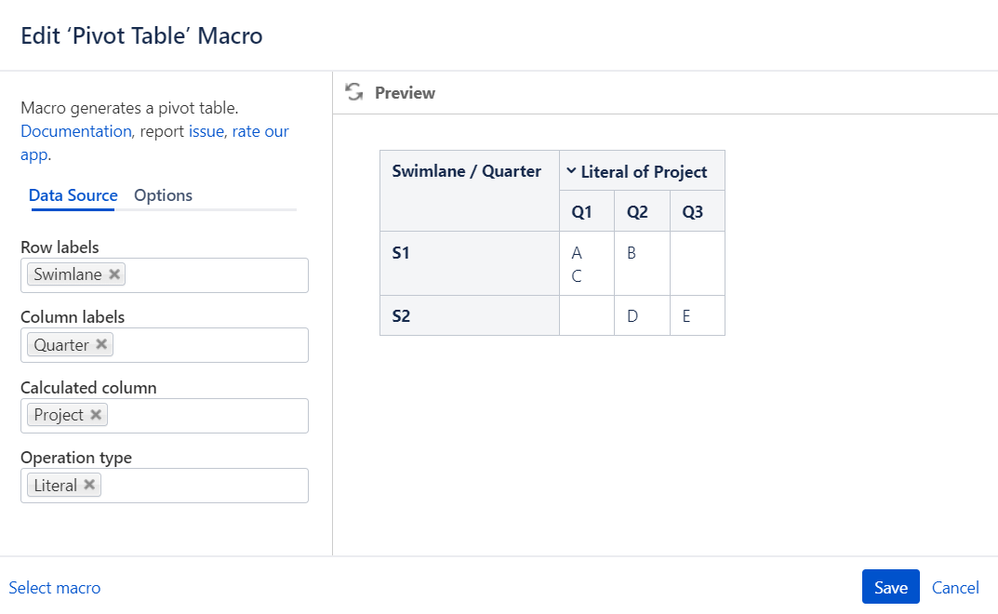Open the Row labels field to add values
Screen dimensions: 998x614
point(220,274)
